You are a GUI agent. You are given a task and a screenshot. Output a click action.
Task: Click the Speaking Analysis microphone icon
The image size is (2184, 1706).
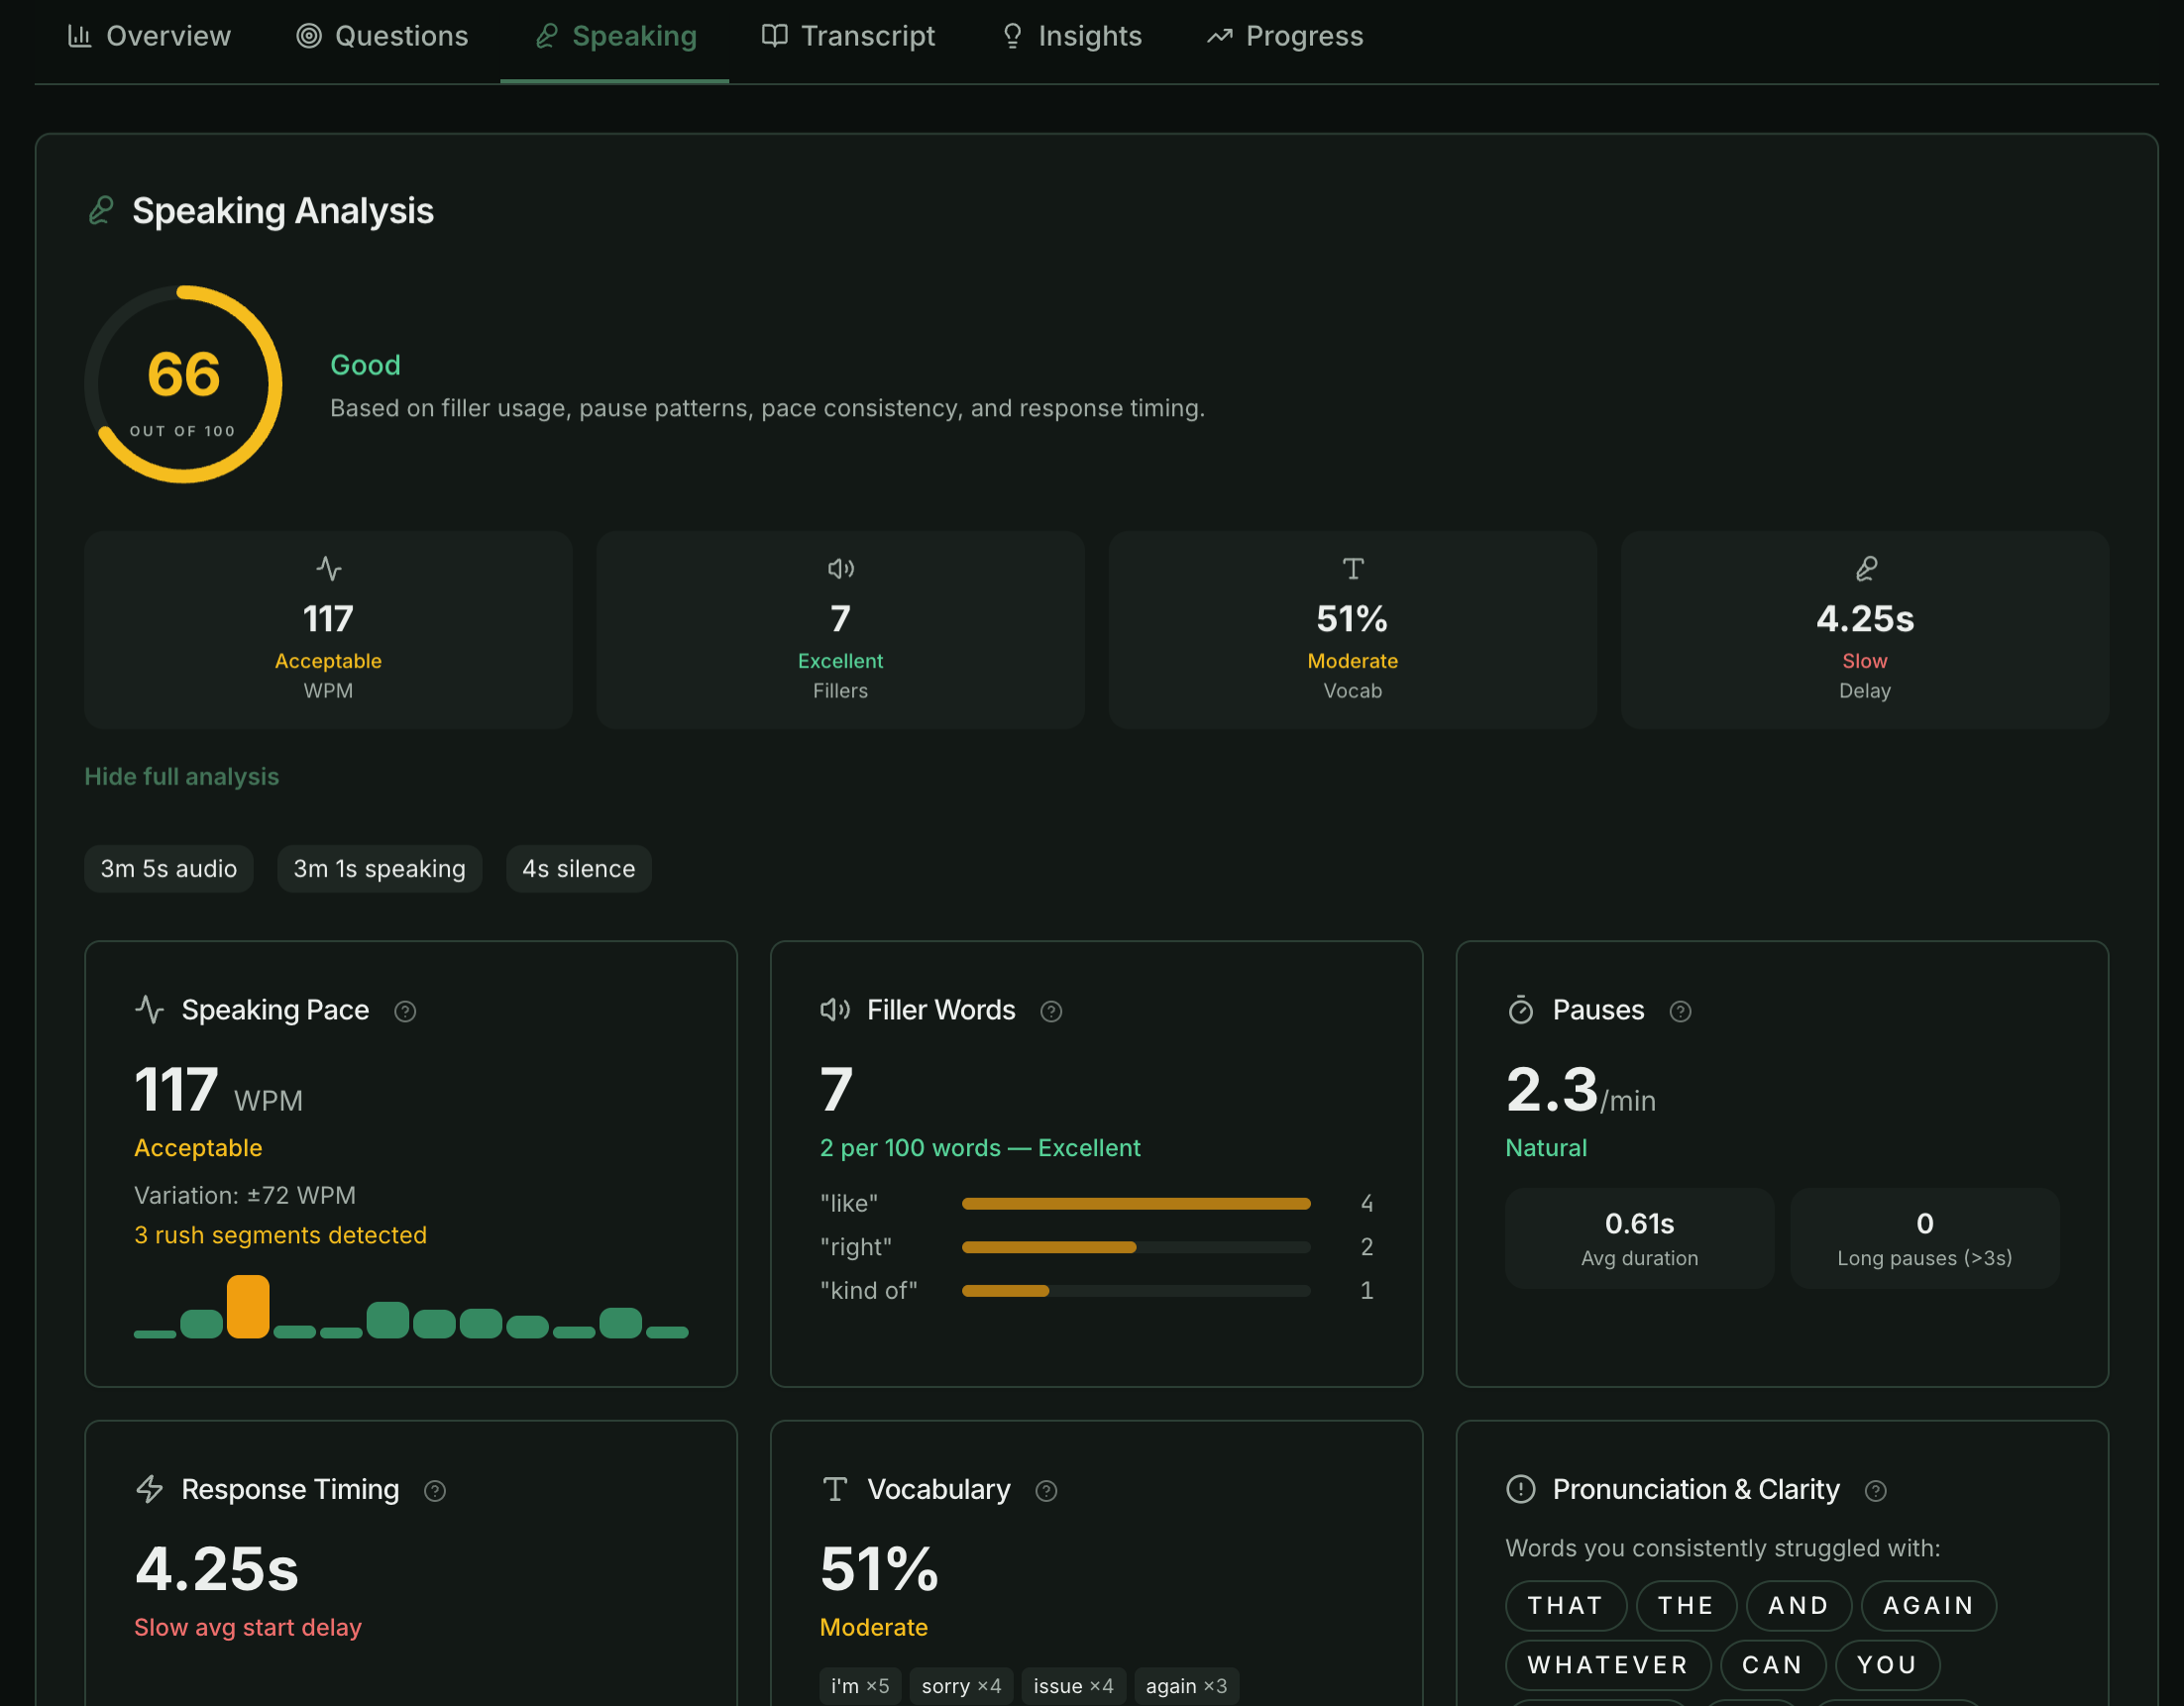101,211
